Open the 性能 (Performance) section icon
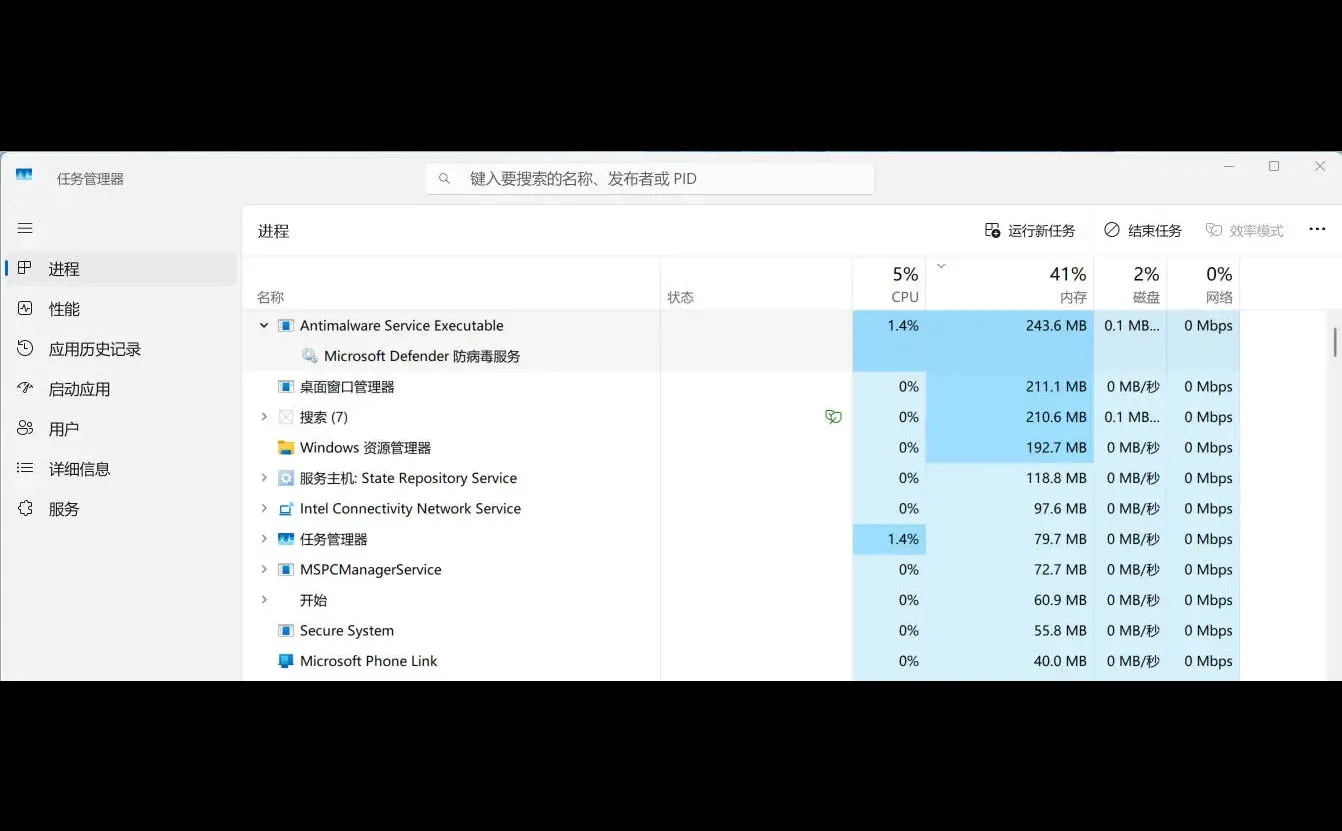Viewport: 1342px width, 831px height. [x=24, y=308]
